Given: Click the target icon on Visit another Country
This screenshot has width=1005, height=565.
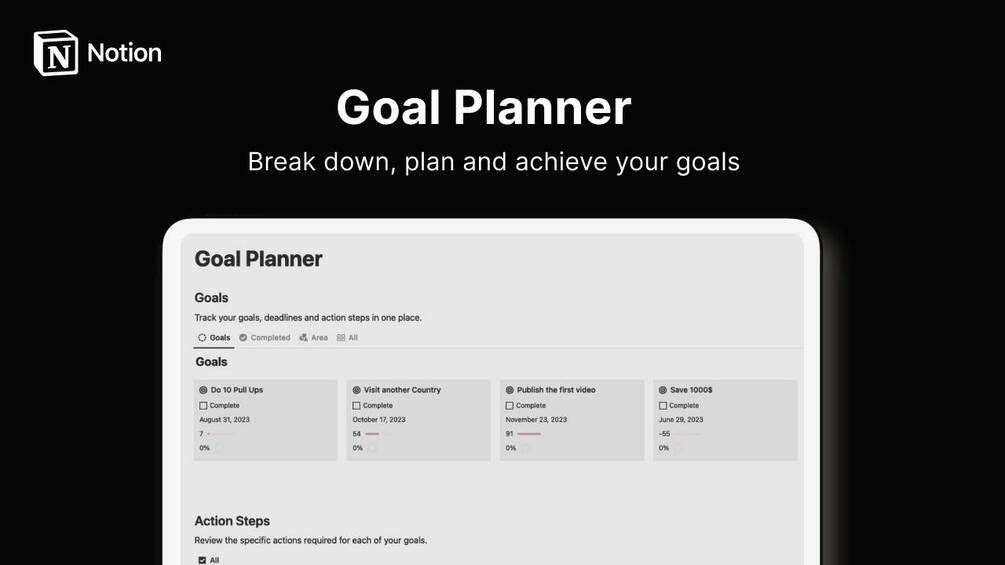Looking at the screenshot, I should pos(356,389).
